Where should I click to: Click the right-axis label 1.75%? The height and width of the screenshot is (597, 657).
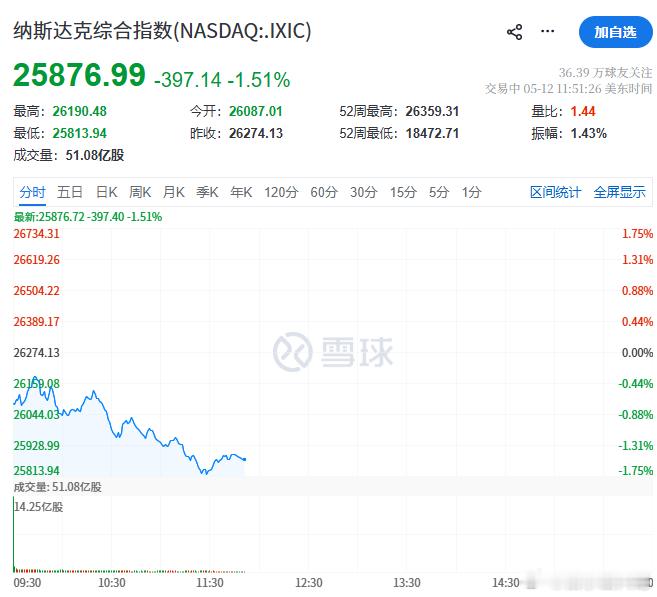637,234
